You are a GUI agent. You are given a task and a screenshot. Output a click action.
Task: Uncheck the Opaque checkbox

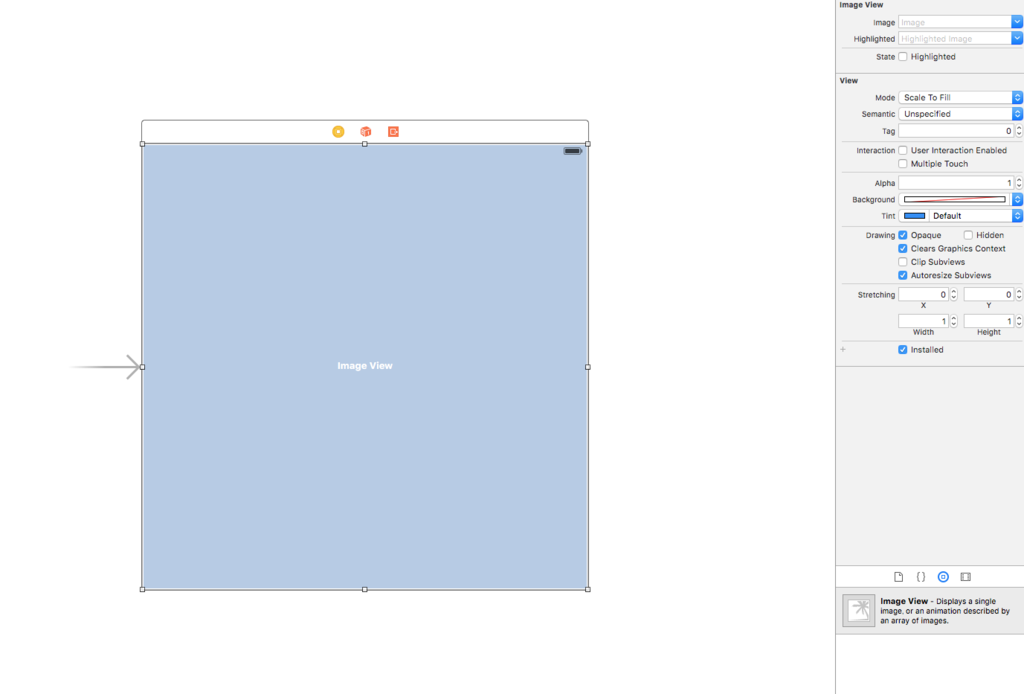point(903,235)
